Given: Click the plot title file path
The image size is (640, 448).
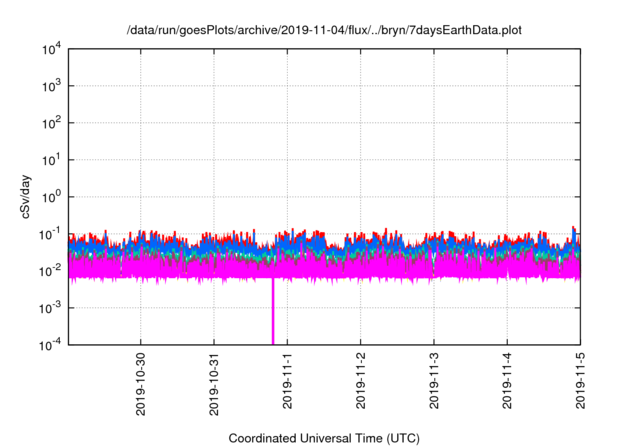Looking at the screenshot, I should tap(324, 31).
